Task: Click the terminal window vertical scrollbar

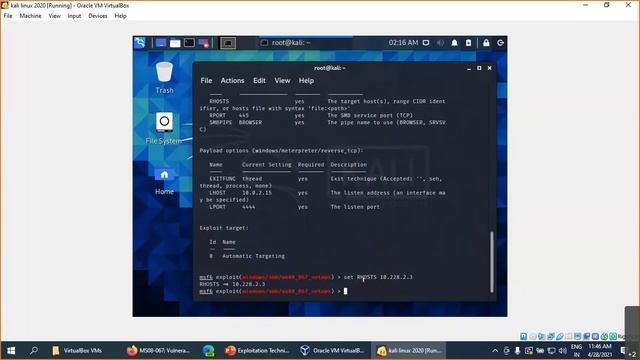Action: pos(492,262)
